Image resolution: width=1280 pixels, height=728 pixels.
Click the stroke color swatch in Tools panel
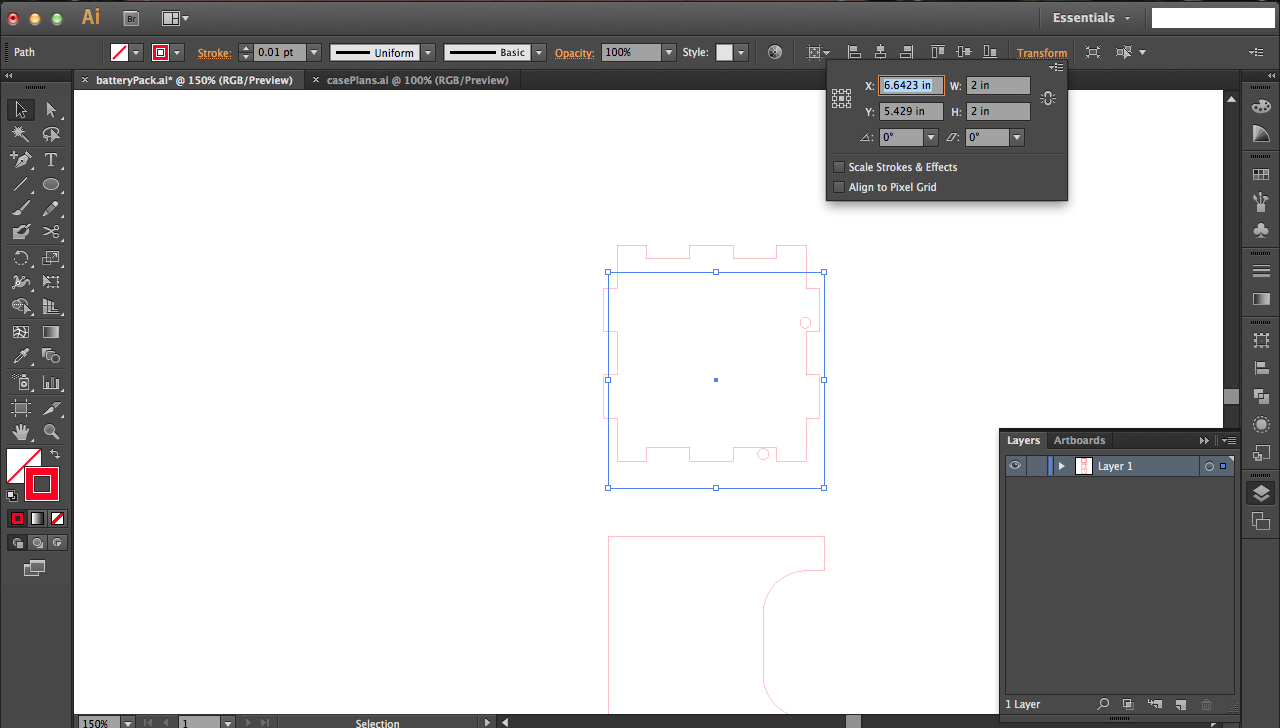coord(42,484)
